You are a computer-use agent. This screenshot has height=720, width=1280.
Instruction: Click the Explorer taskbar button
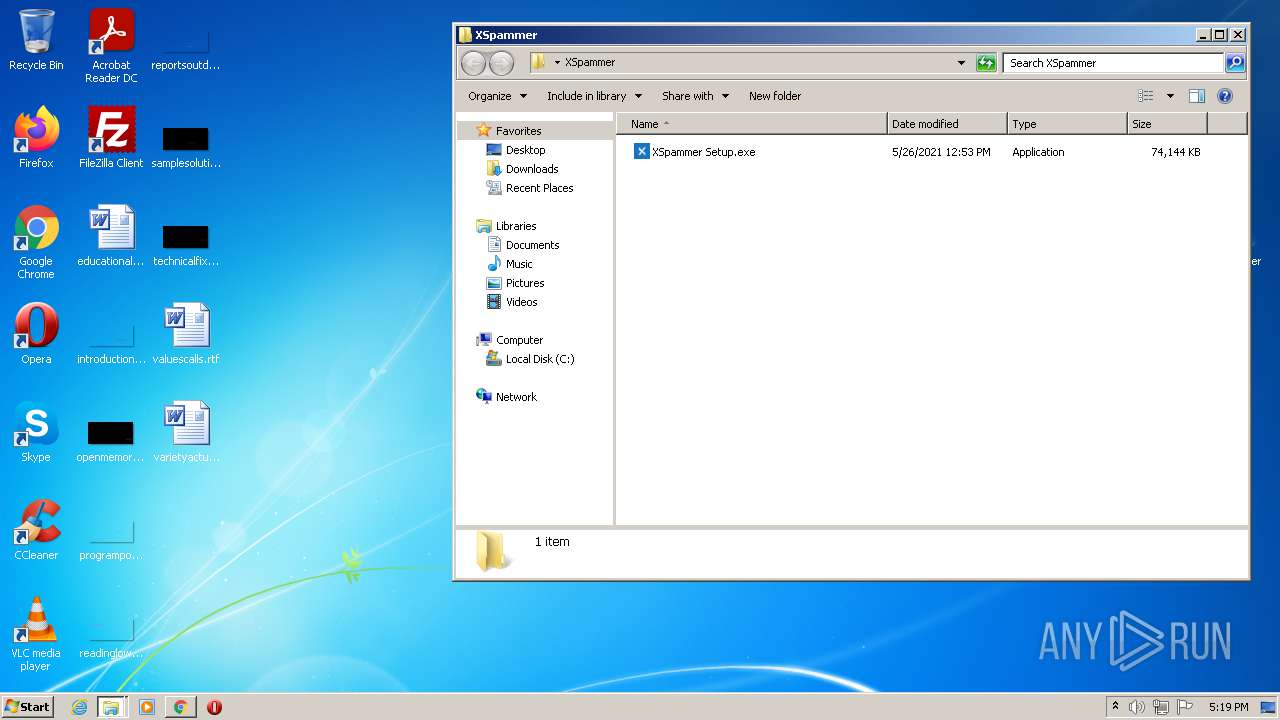[111, 707]
